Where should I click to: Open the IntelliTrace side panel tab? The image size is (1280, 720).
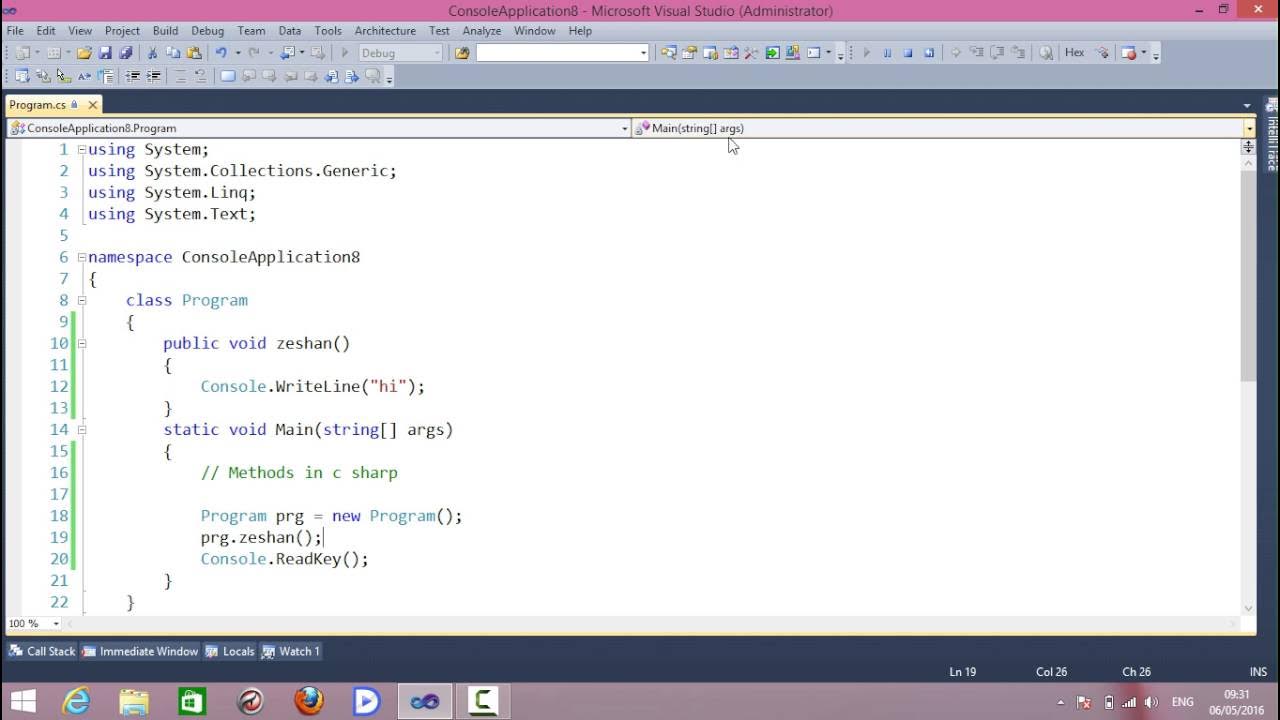pos(1272,135)
